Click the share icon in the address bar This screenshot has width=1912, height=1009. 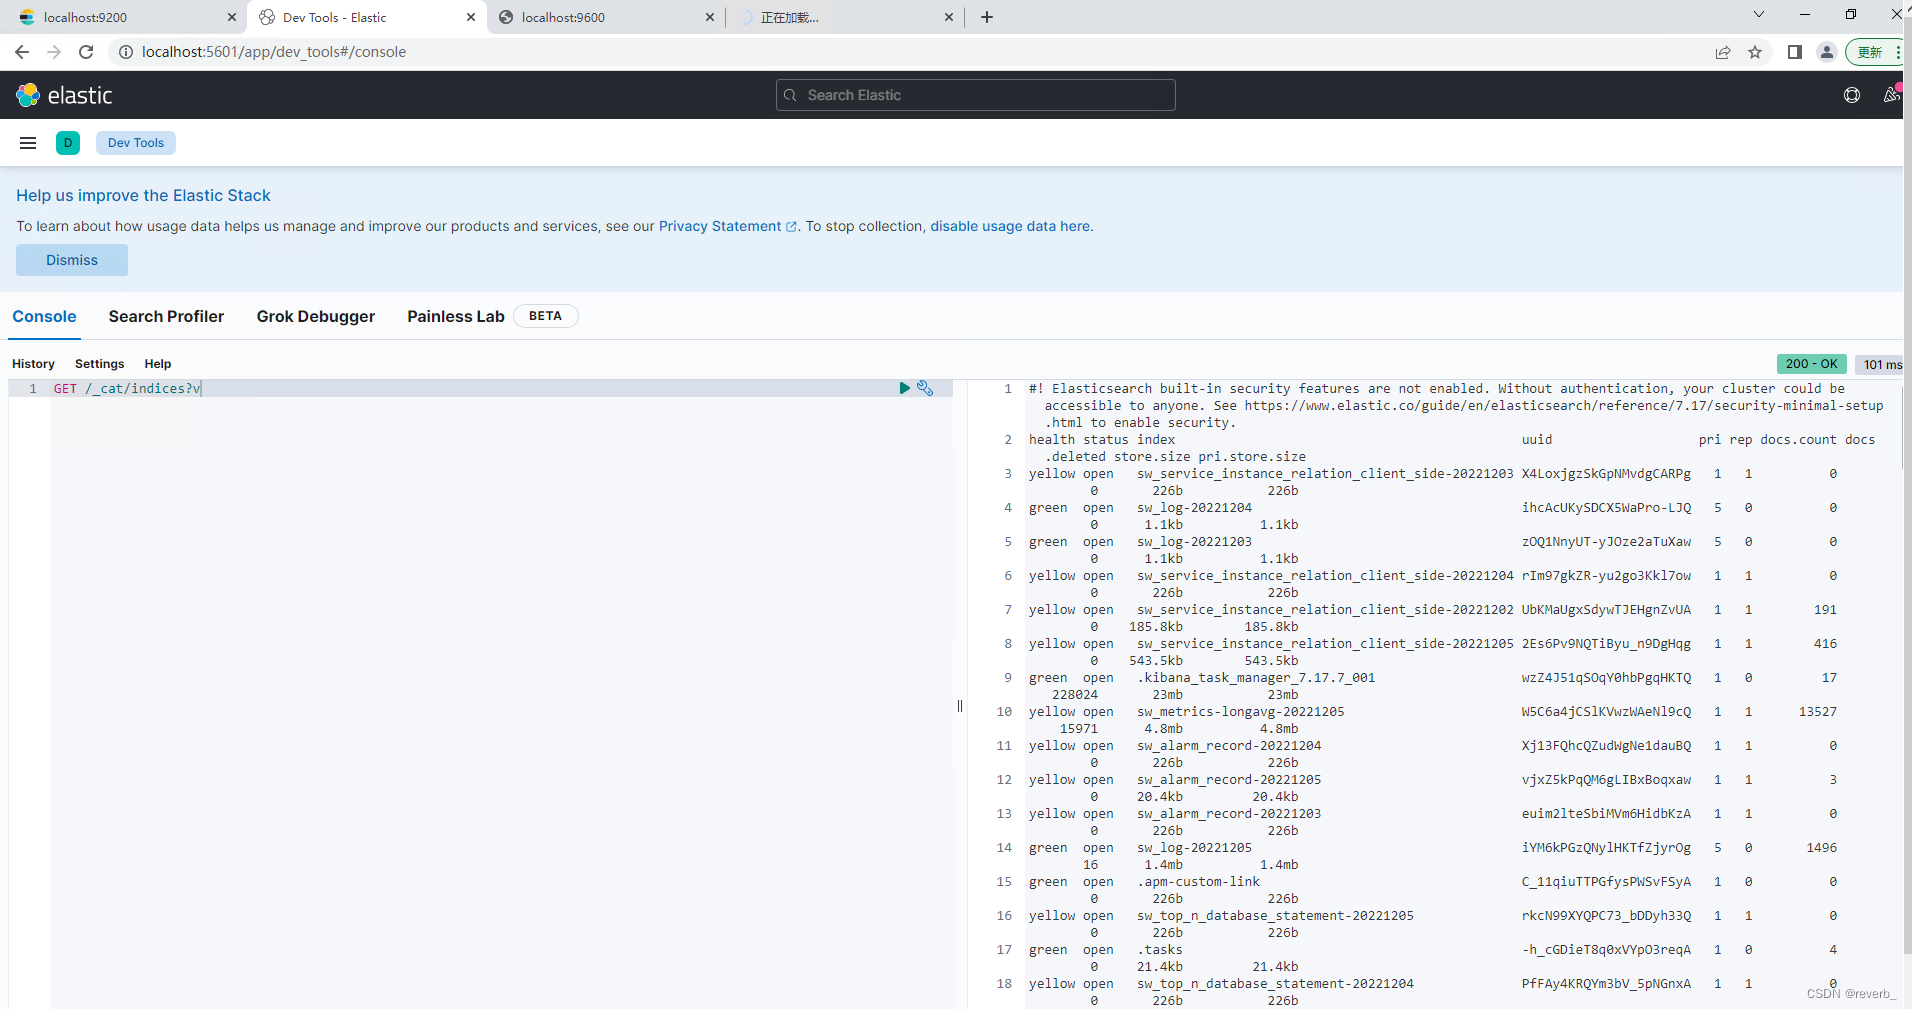point(1723,52)
